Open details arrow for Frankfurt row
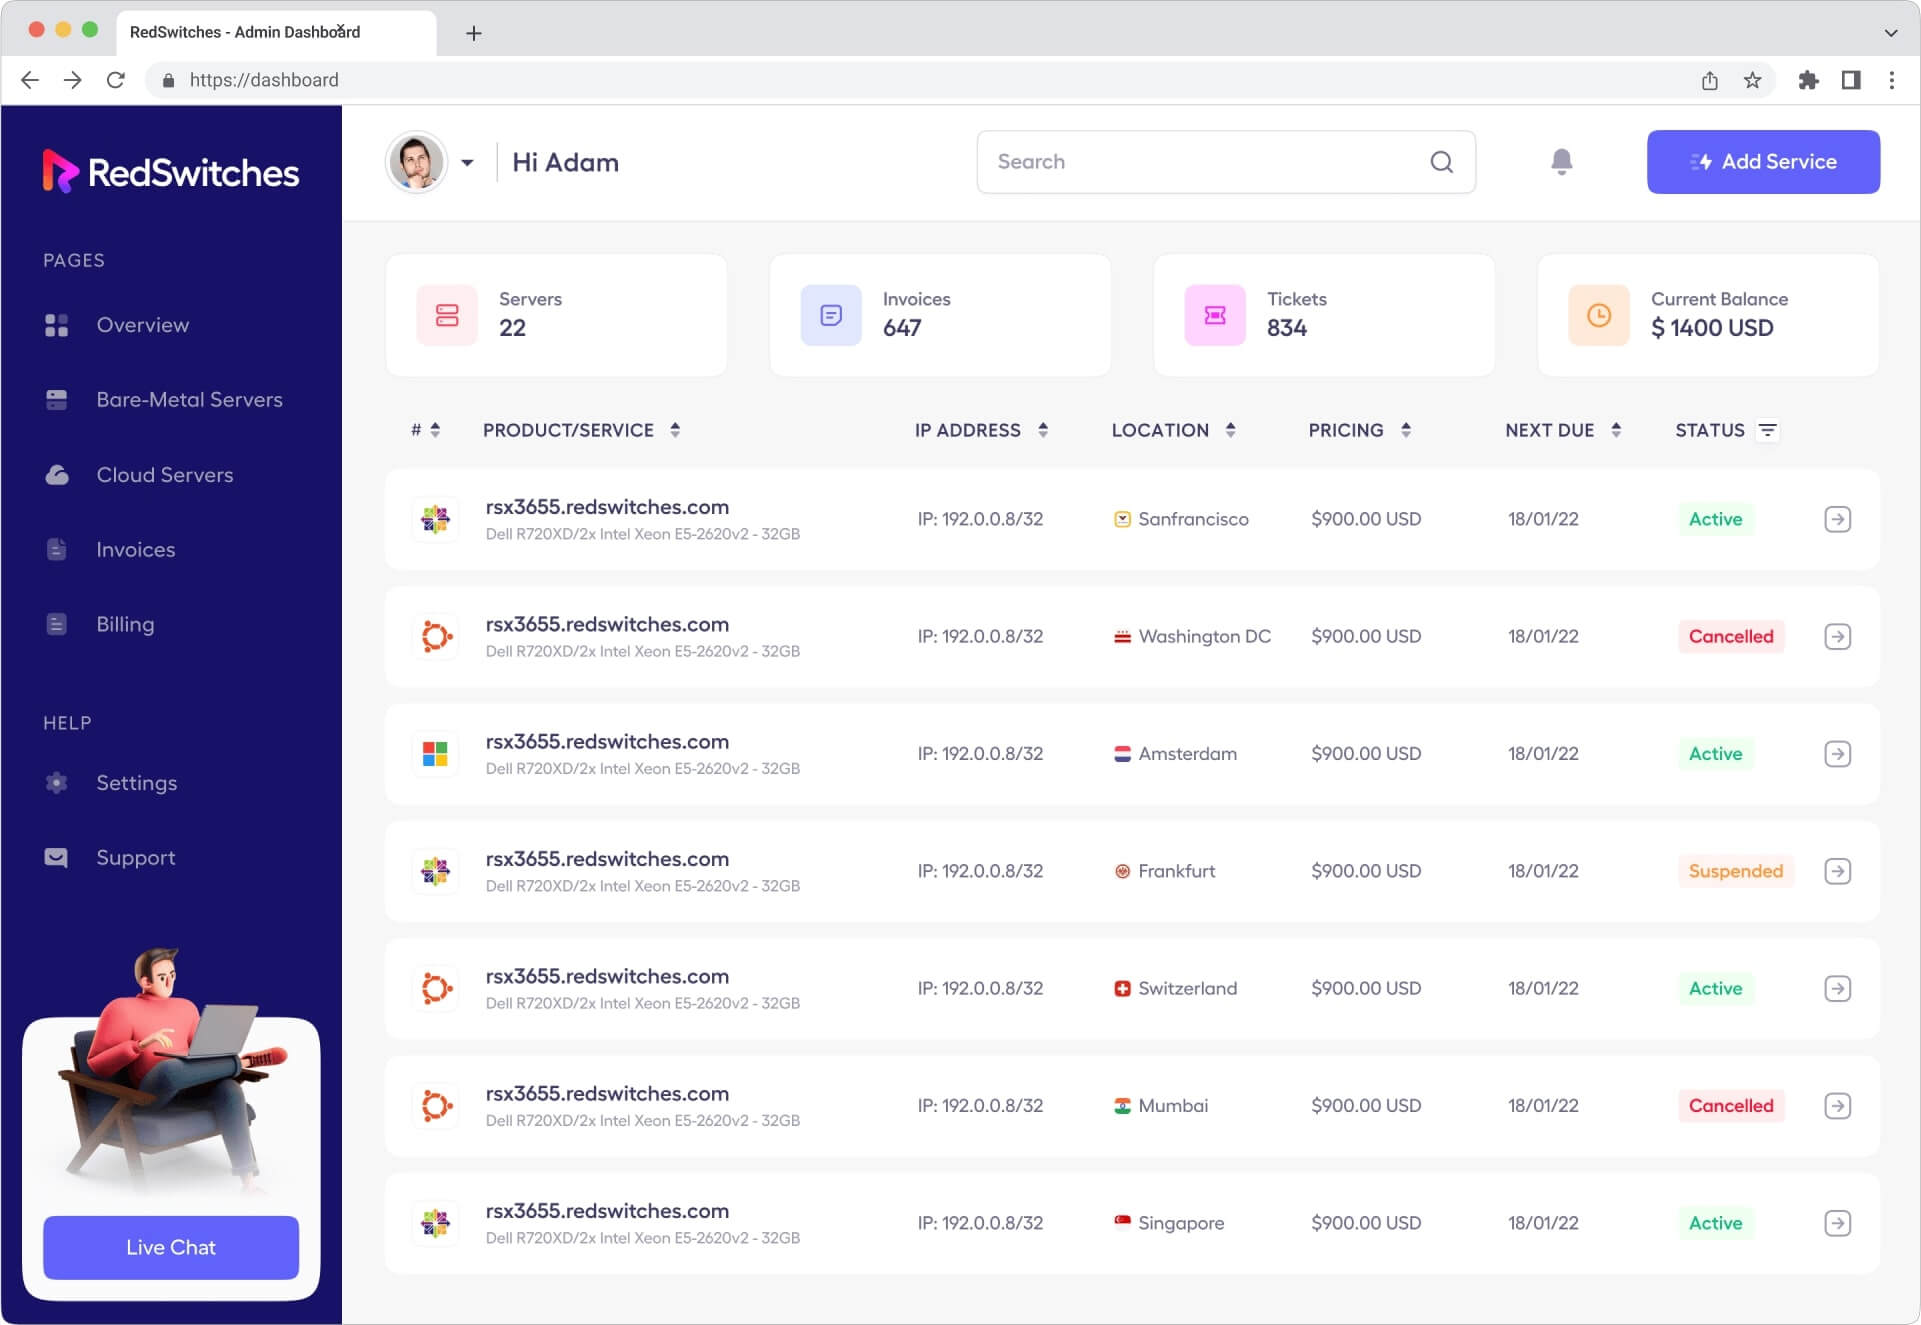Viewport: 1921px width, 1325px height. click(1837, 871)
